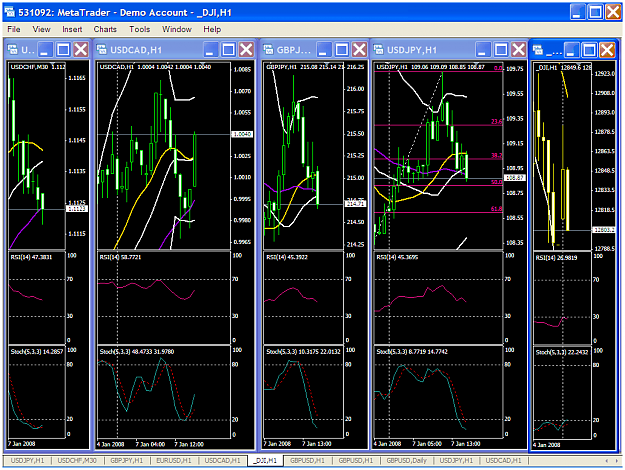Click the USDJPY 23.6 Fibonacci level label
This screenshot has height=470, width=625.
(496, 122)
